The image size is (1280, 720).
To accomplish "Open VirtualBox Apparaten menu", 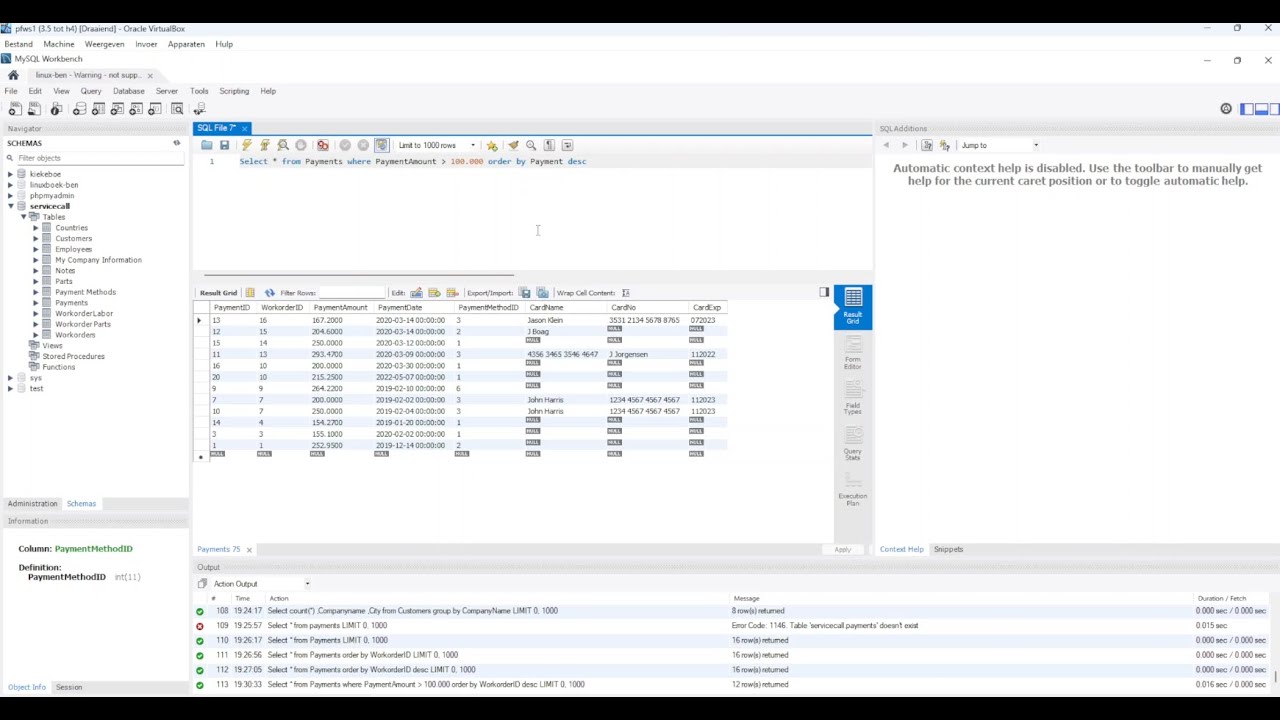I will (x=186, y=44).
